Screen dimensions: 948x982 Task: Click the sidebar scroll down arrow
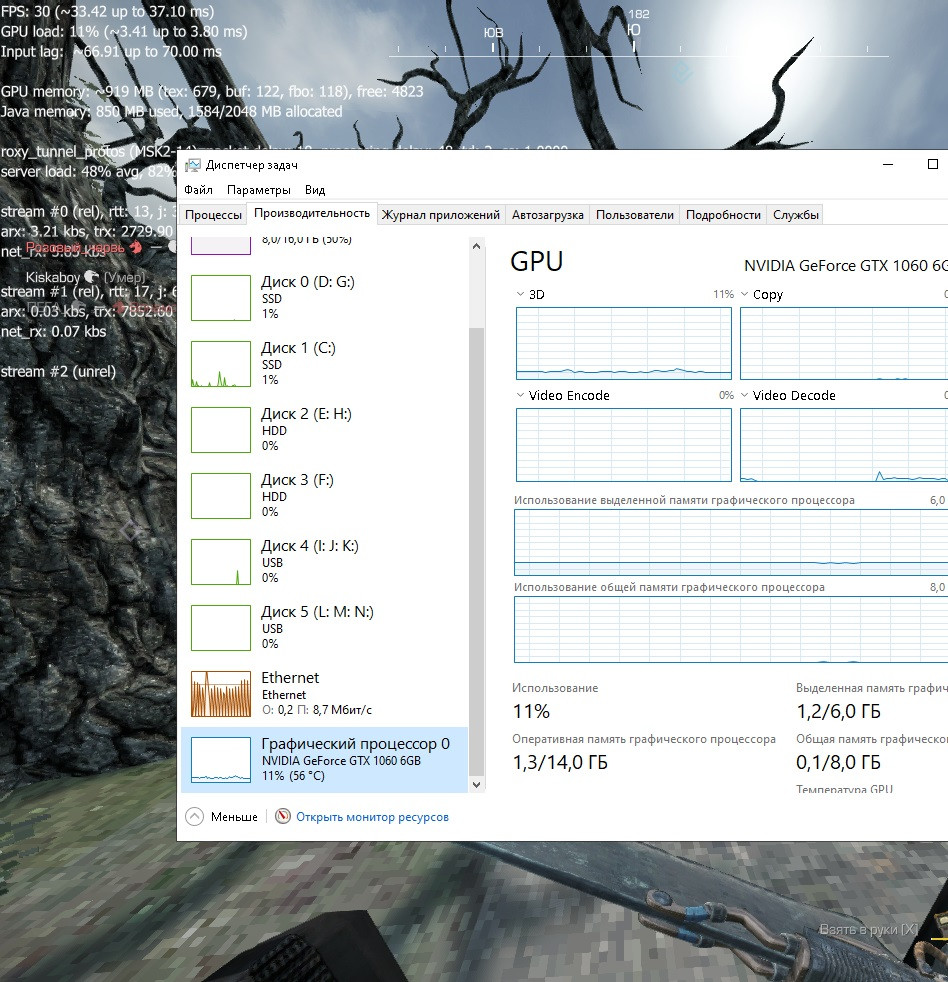[x=477, y=785]
